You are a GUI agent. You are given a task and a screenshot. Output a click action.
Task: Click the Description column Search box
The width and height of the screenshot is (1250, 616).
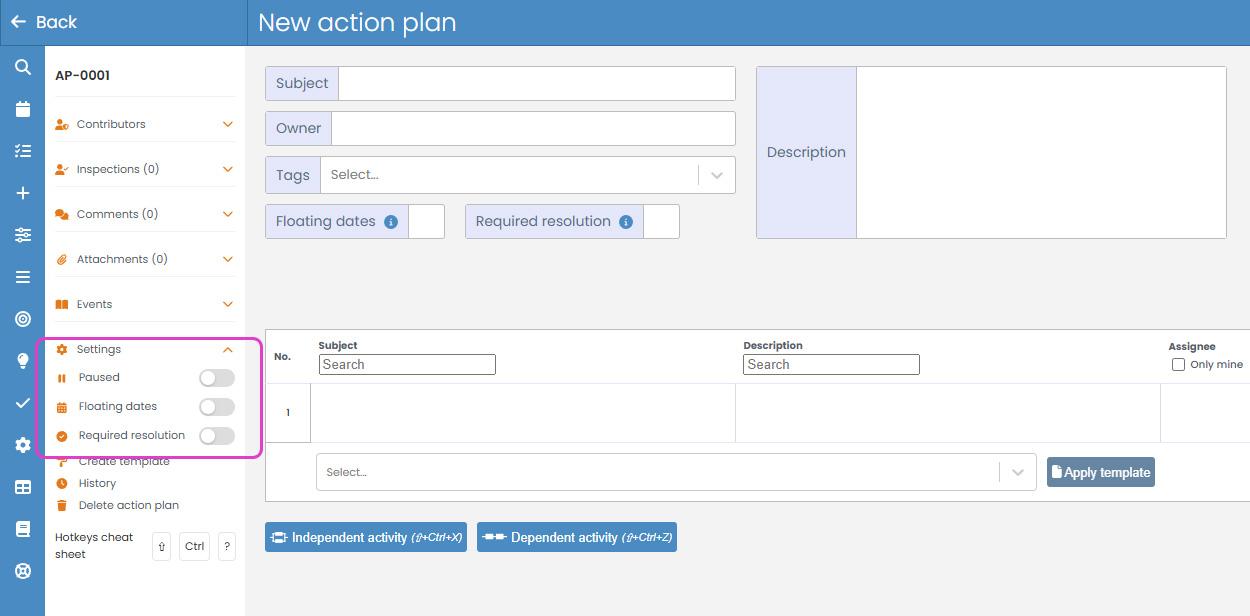point(831,364)
